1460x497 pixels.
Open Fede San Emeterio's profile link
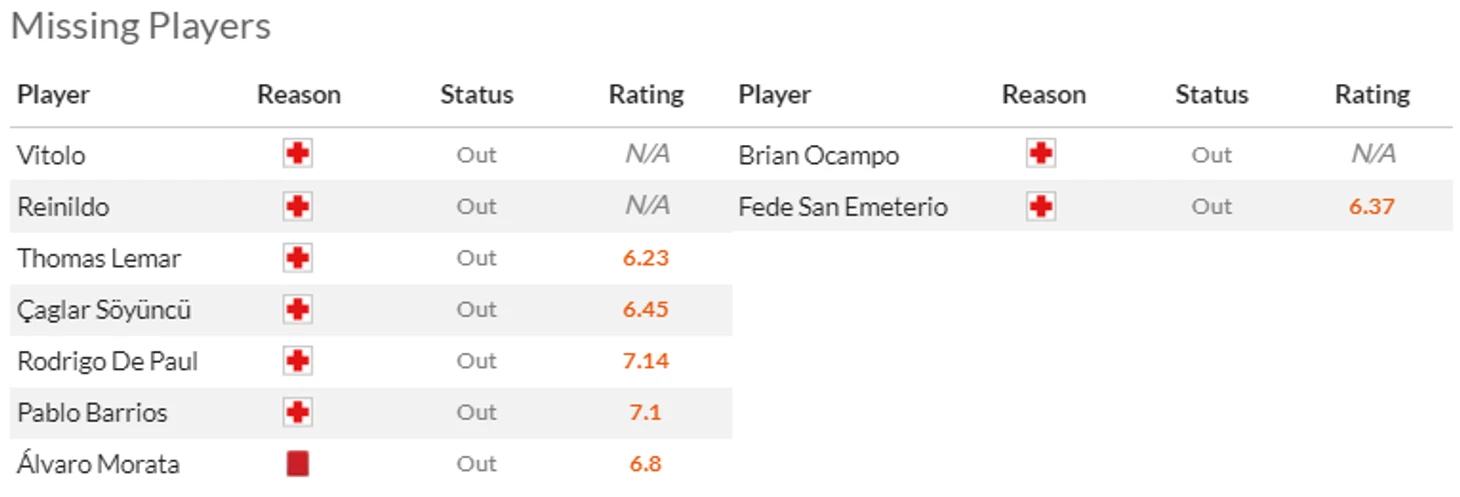tap(843, 207)
